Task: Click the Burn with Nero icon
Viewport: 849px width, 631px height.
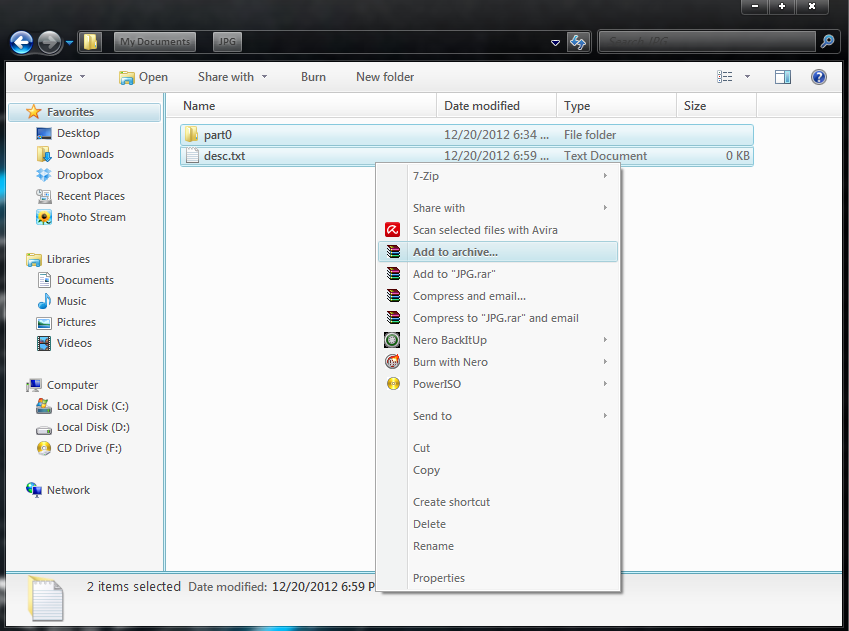Action: (393, 362)
